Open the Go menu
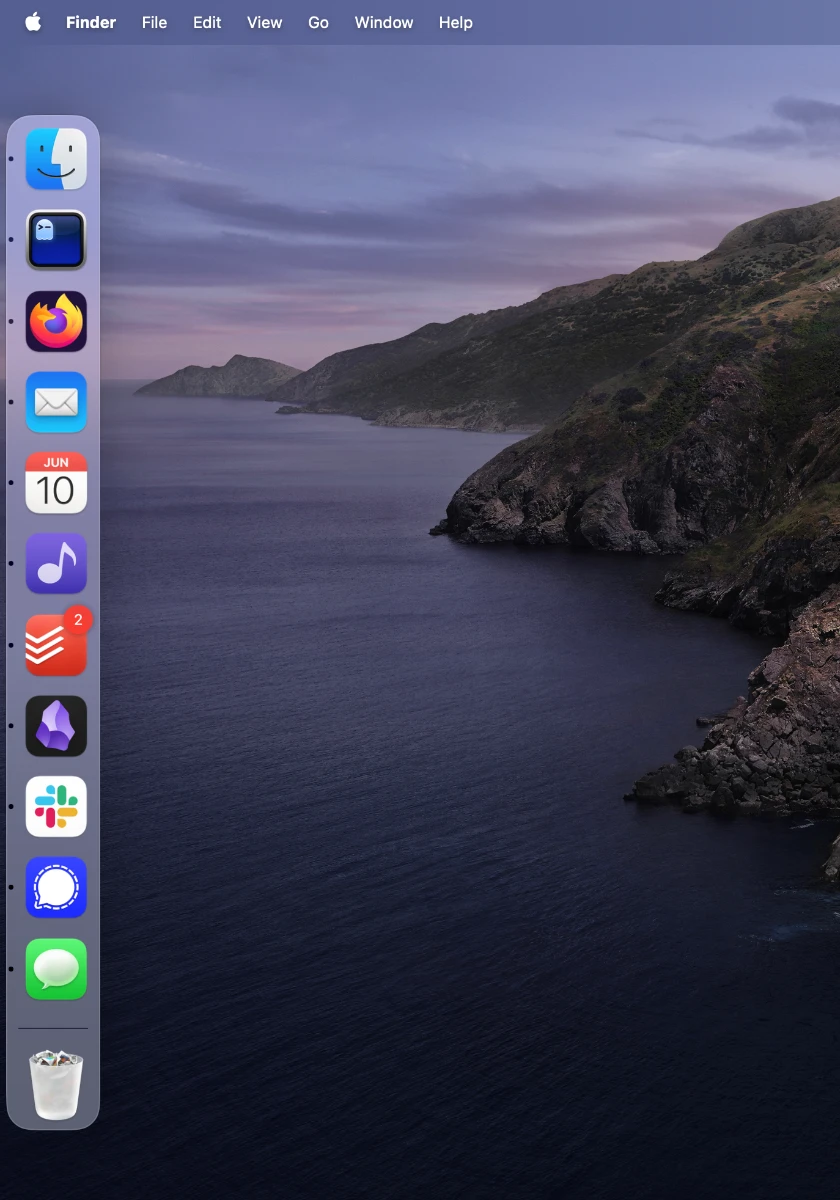Viewport: 840px width, 1200px height. [318, 22]
